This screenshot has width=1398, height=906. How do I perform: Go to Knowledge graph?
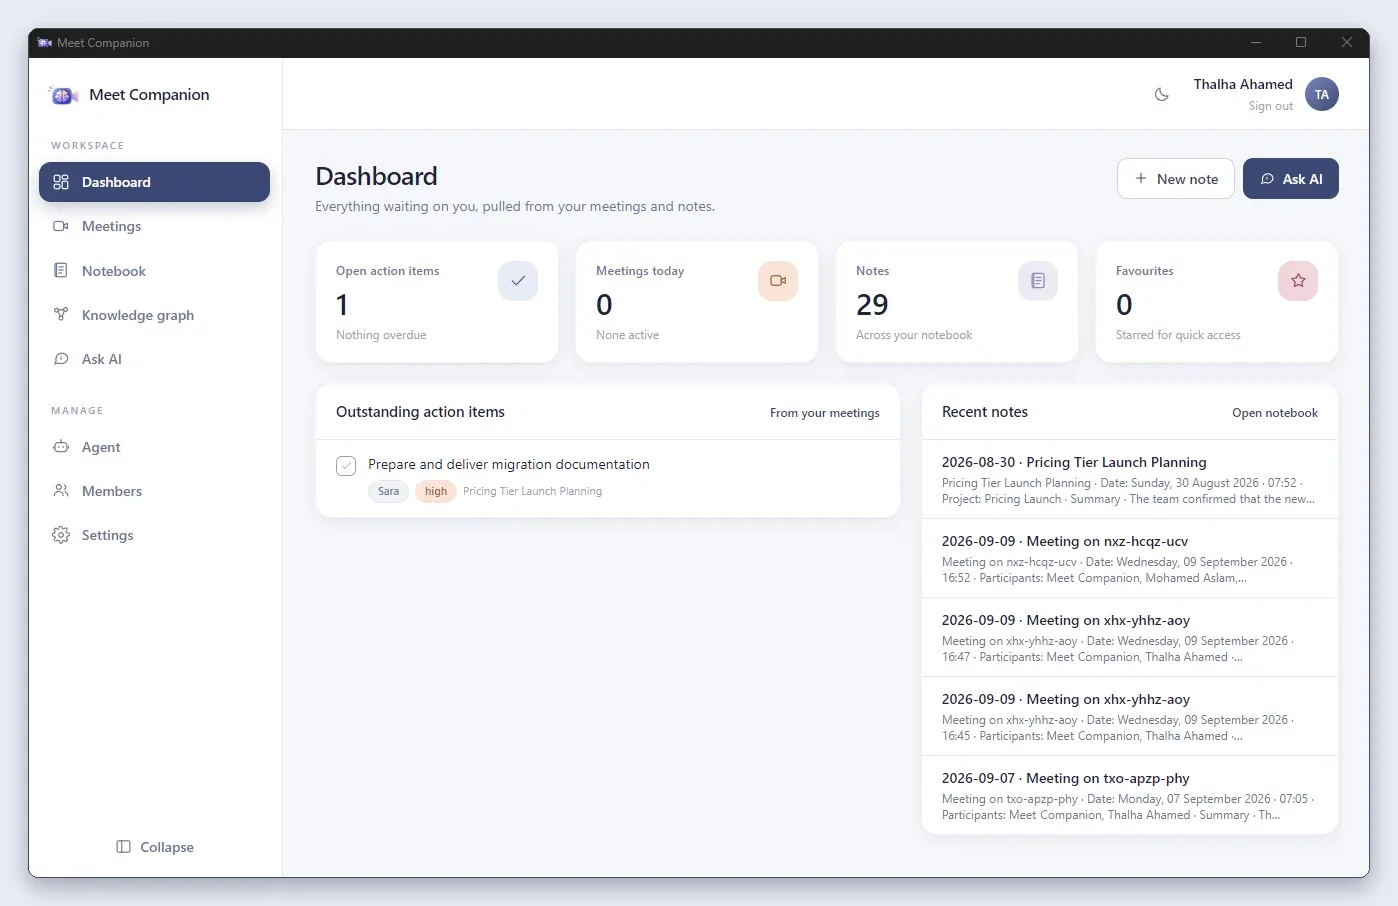click(154, 314)
